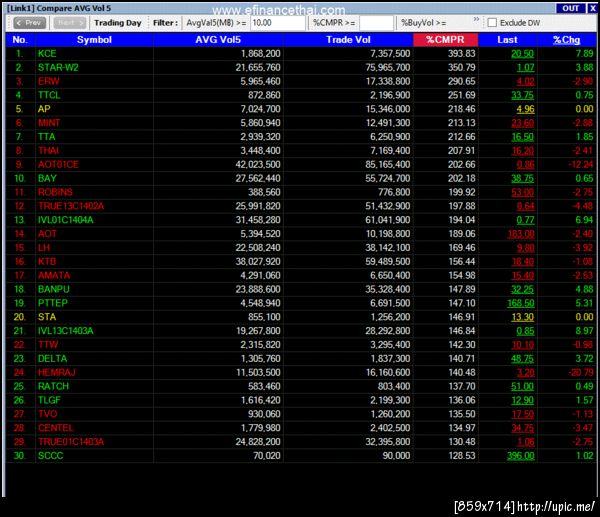Sort by the %CMPR column header
The image size is (600, 517).
445,40
